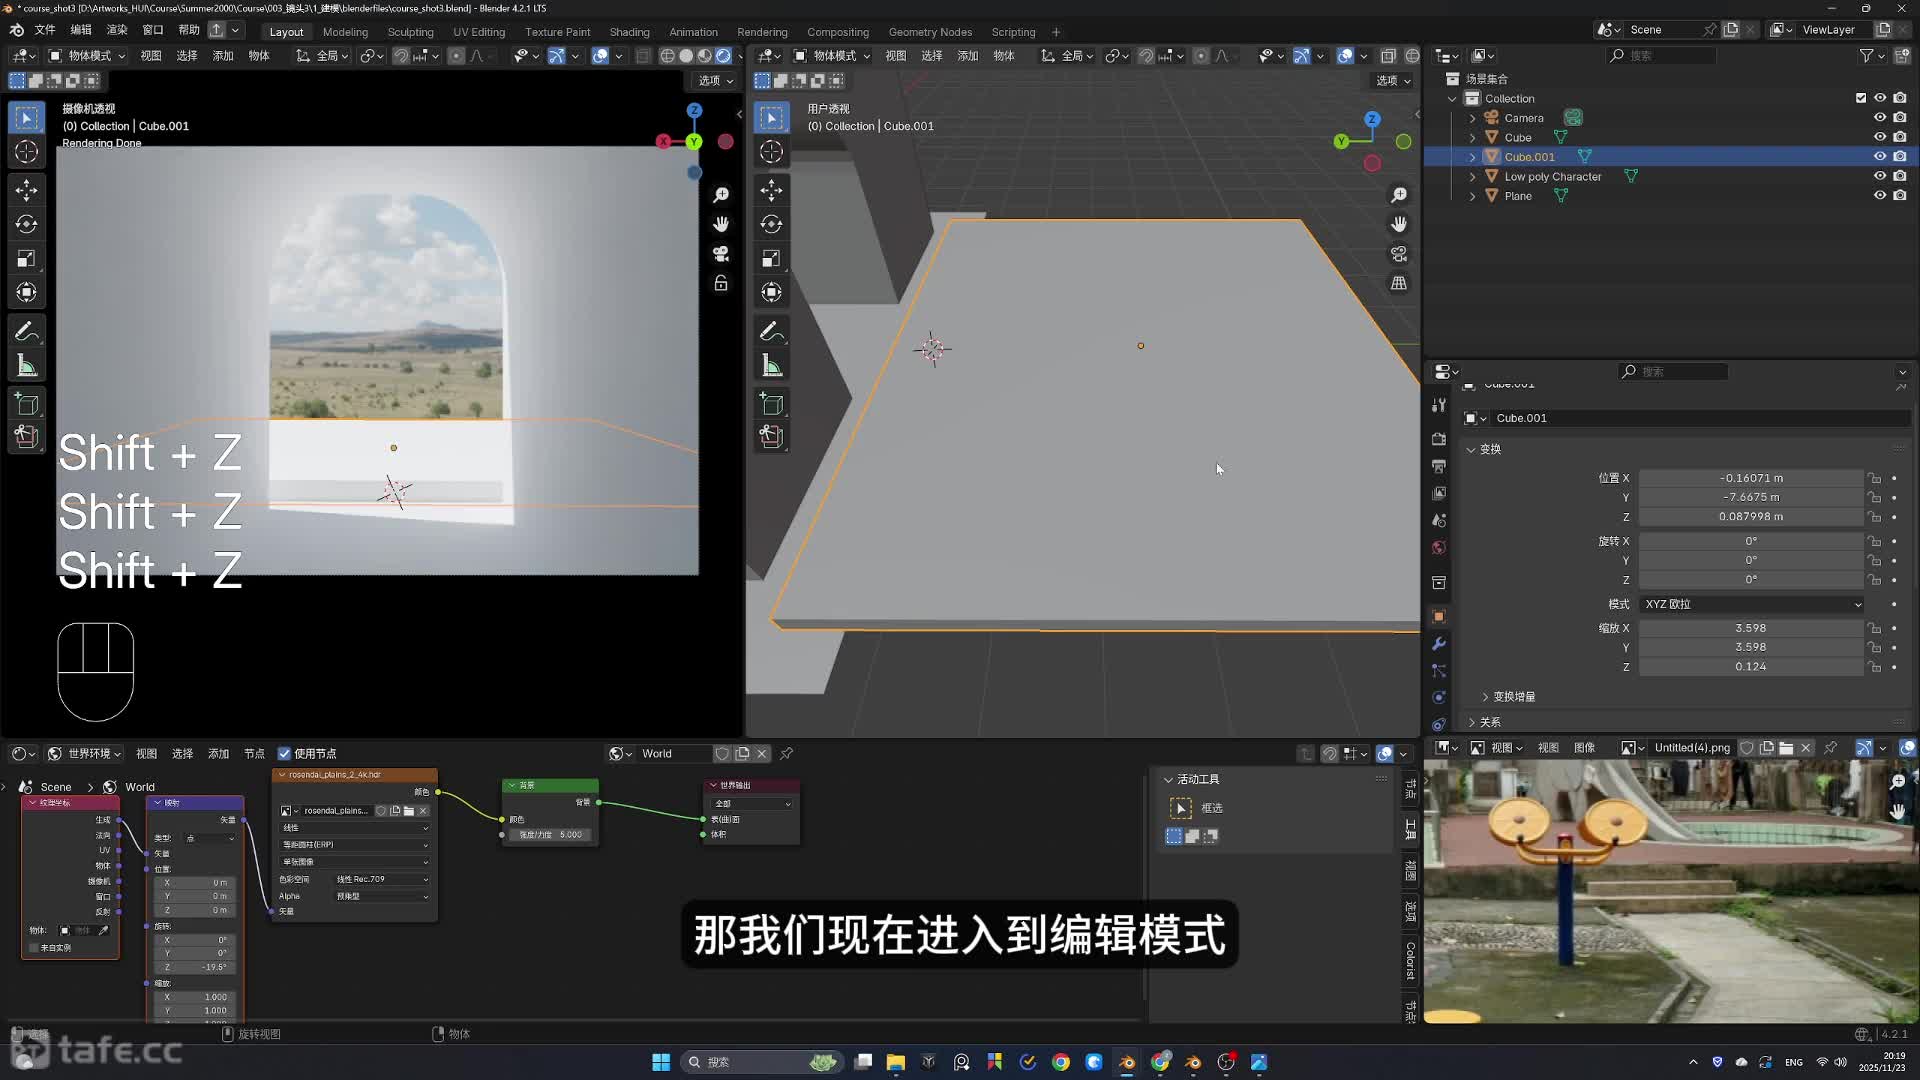
Task: Expand the Low poly Character tree item
Action: coord(1472,177)
